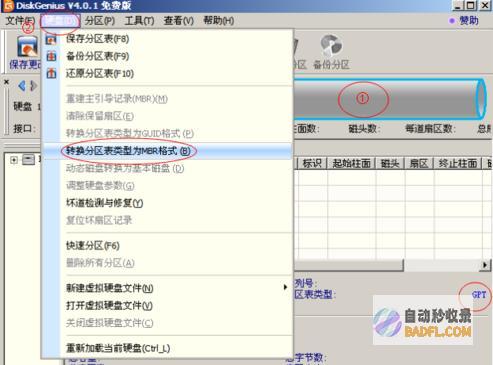493x365 pixels.
Task: Click the 每道扇区数: label
Action: pos(429,128)
